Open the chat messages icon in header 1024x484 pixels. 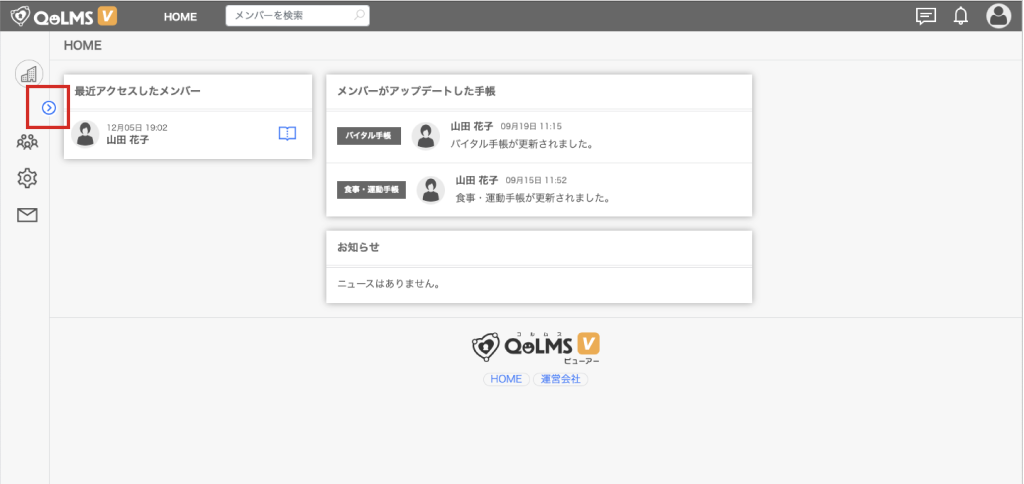click(x=926, y=16)
